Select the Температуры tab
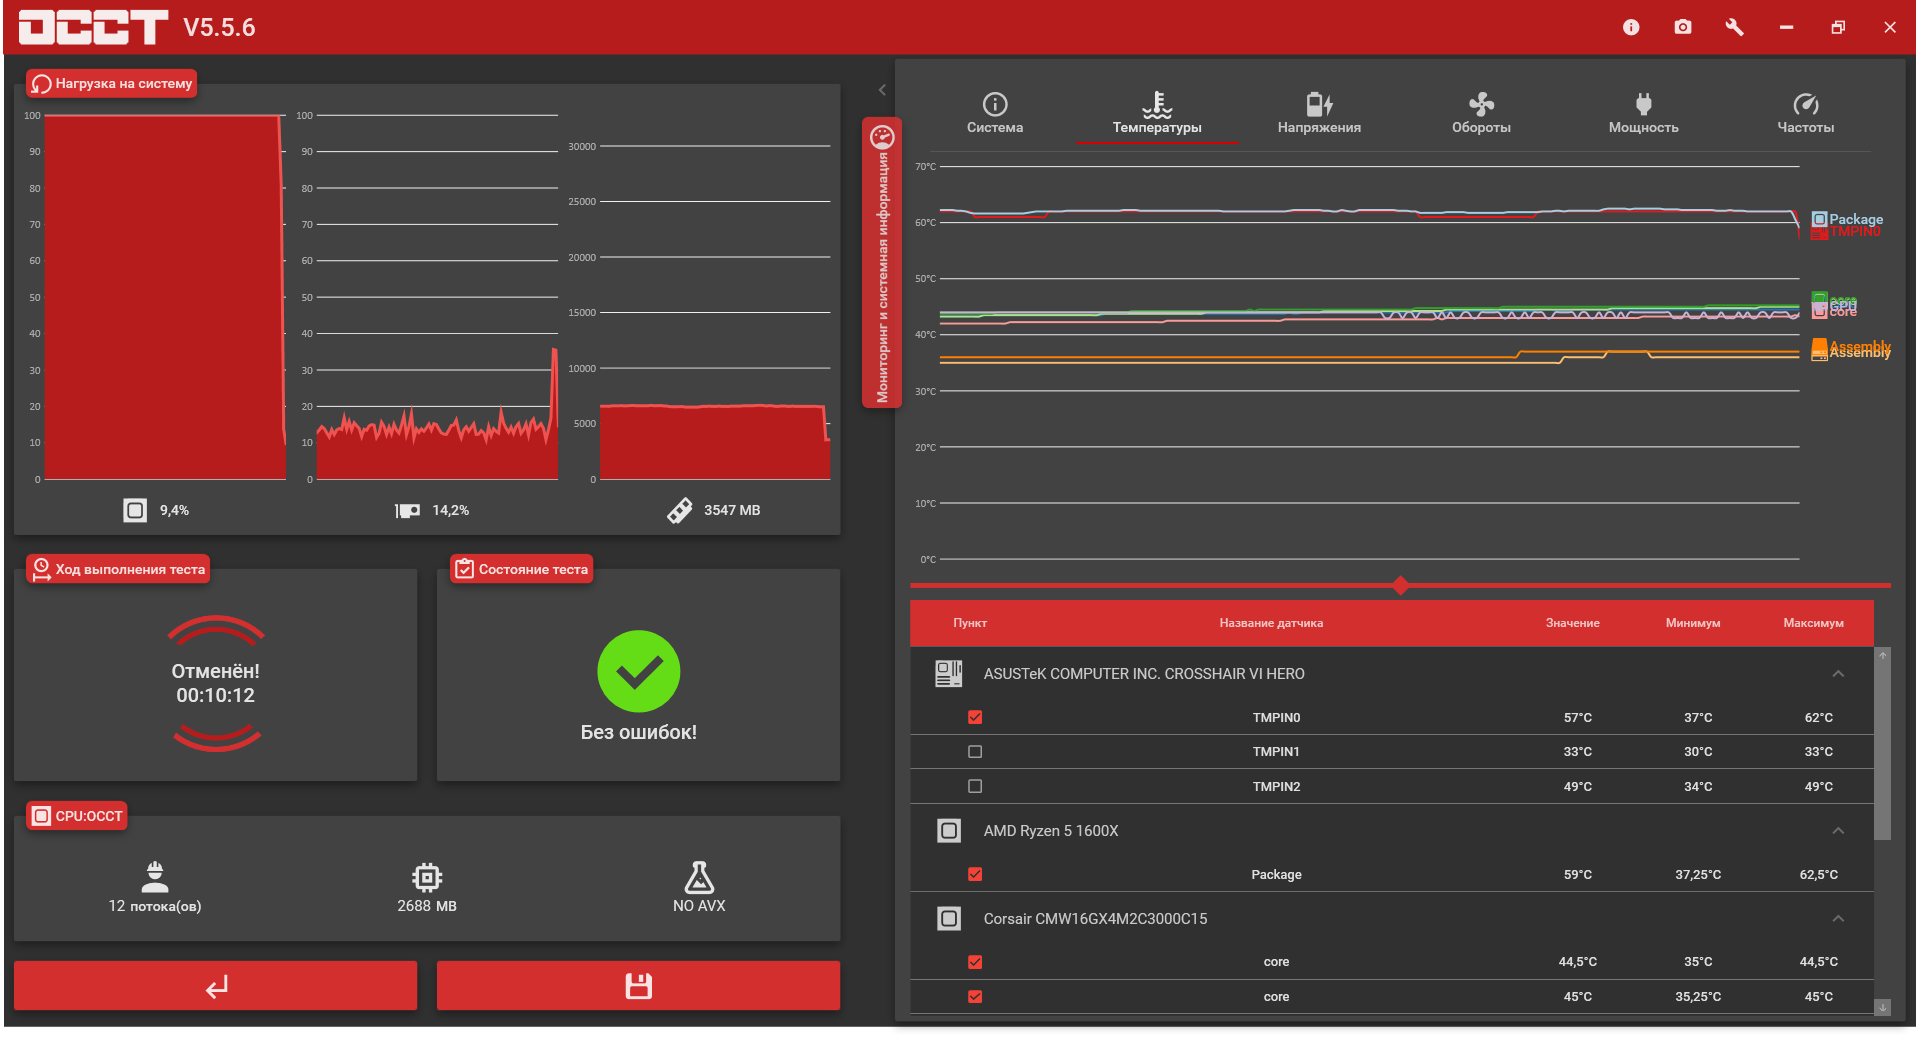Image resolution: width=1920 pixels, height=1040 pixels. click(1157, 115)
